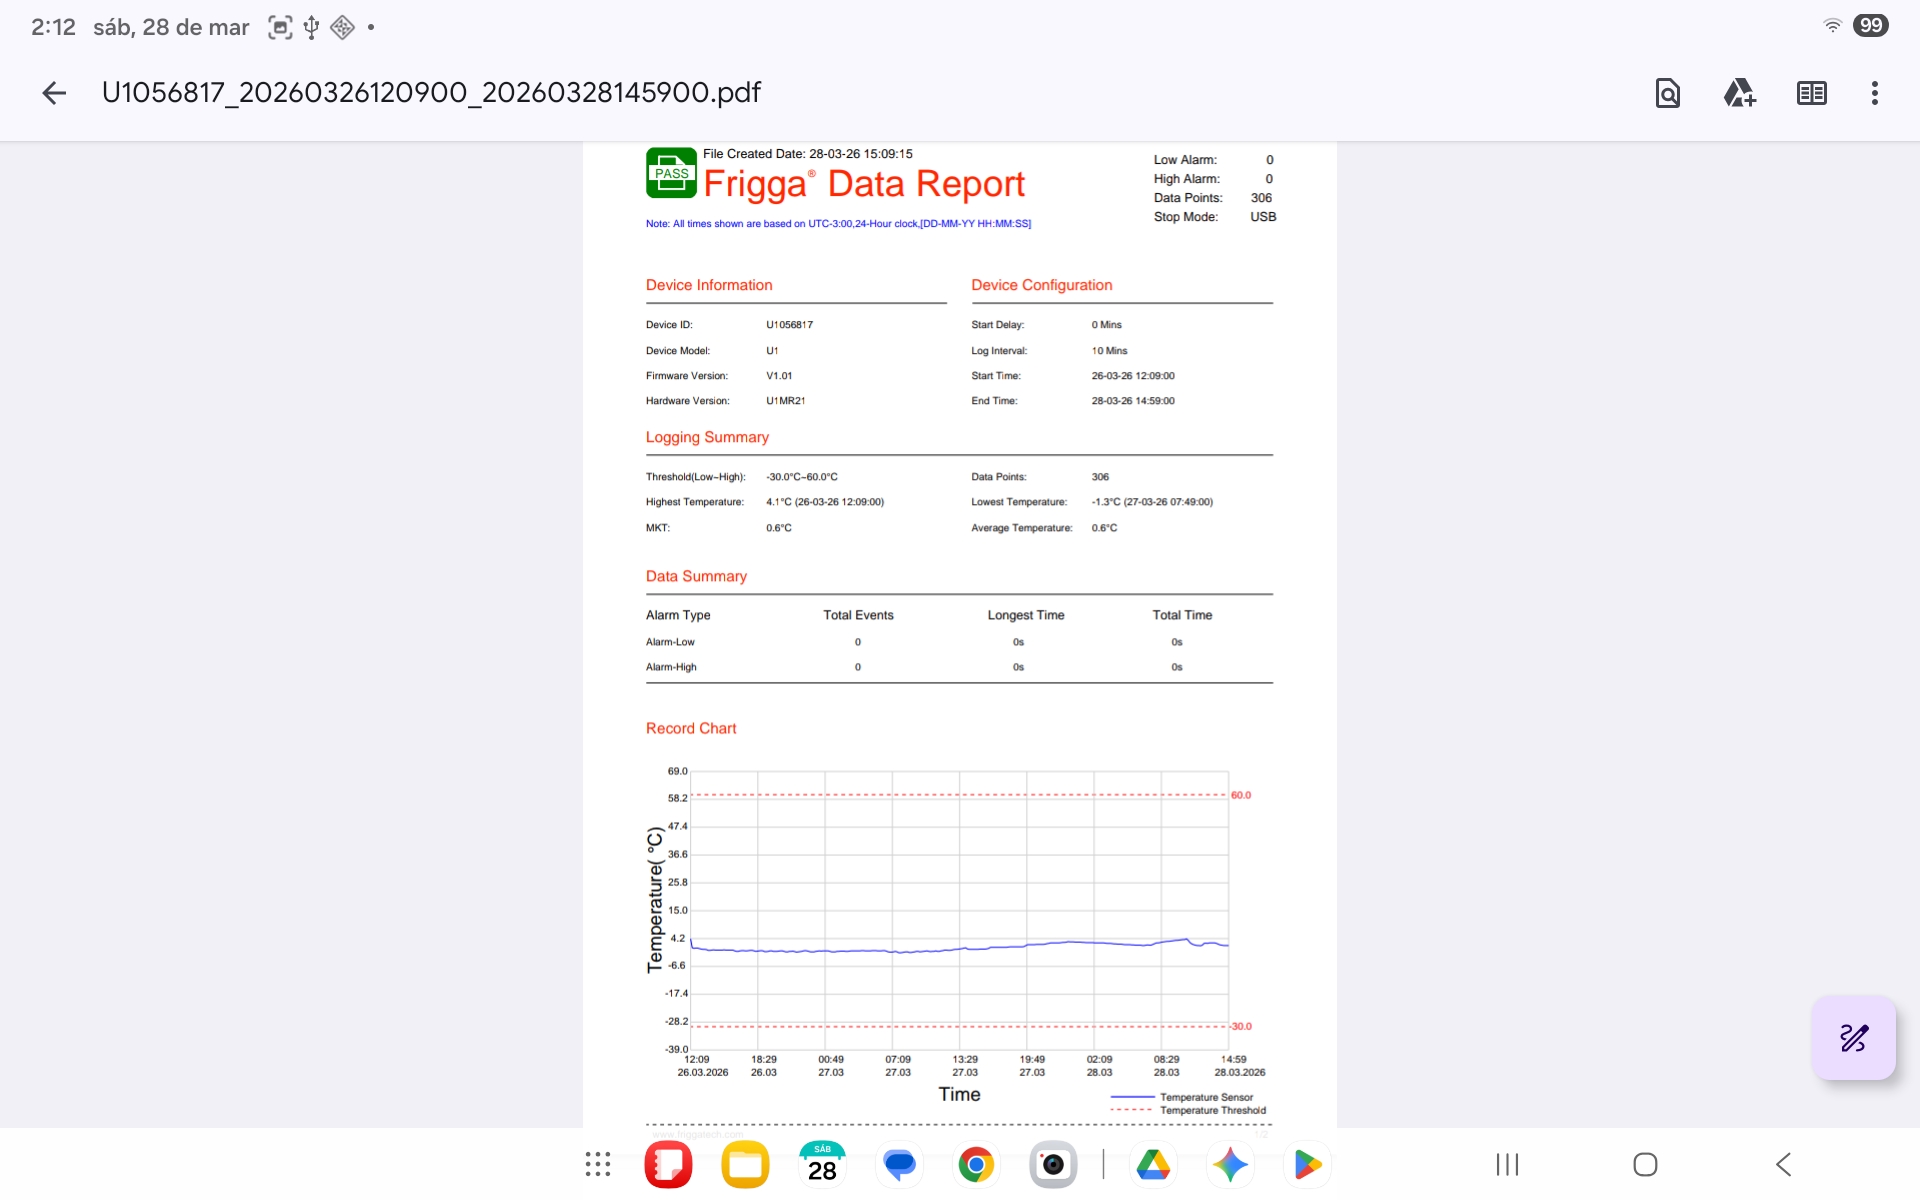Screen dimensions: 1920x1200
Task: Tap the floating annotate pen button
Action: coord(1853,1038)
